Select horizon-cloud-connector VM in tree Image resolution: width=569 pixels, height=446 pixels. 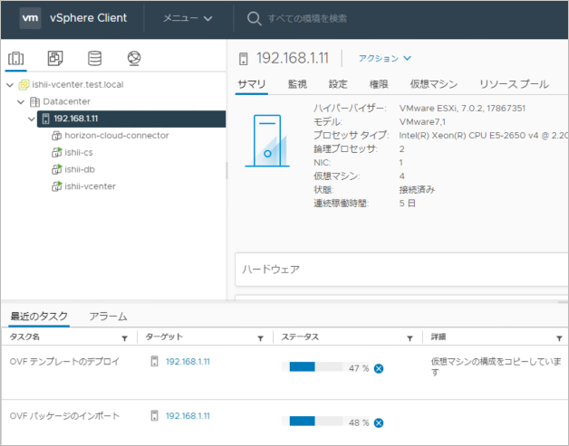coord(116,136)
